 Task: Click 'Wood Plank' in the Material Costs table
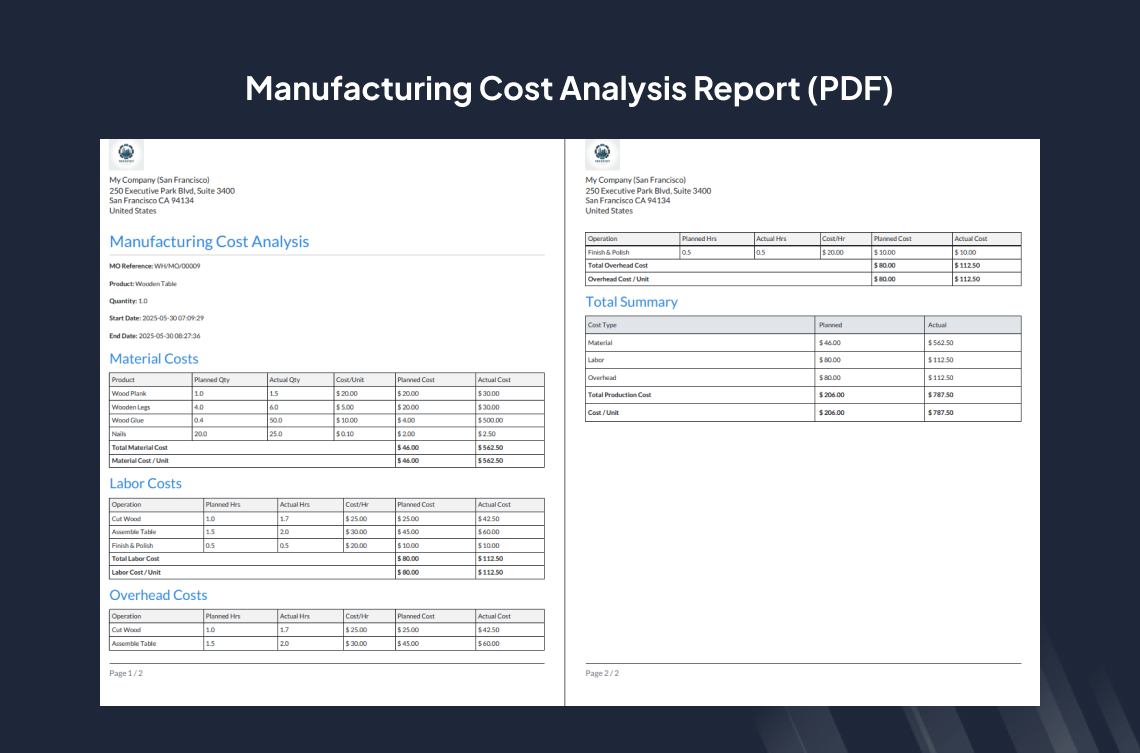click(129, 393)
